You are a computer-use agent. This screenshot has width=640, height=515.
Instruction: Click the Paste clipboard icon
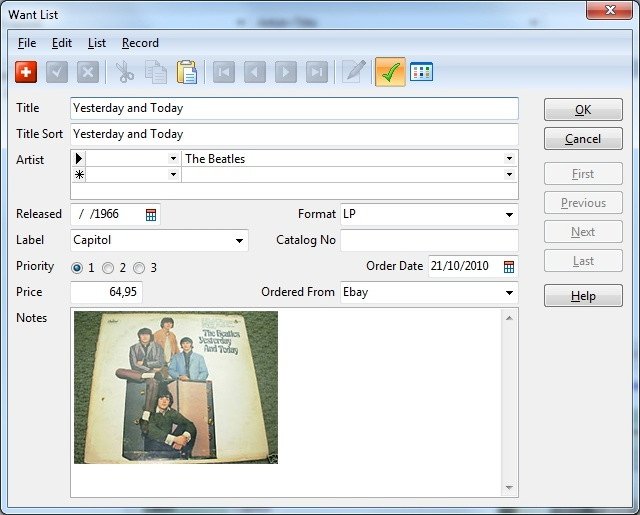coord(187,72)
